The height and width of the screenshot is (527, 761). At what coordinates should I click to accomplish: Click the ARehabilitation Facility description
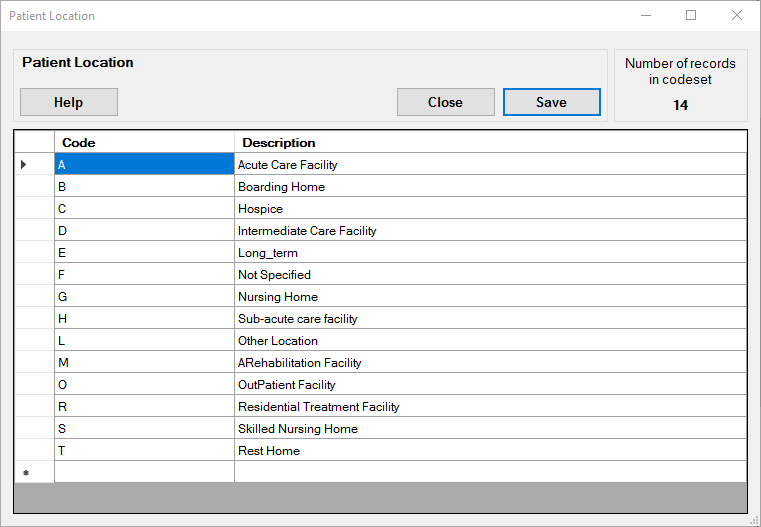coord(490,362)
